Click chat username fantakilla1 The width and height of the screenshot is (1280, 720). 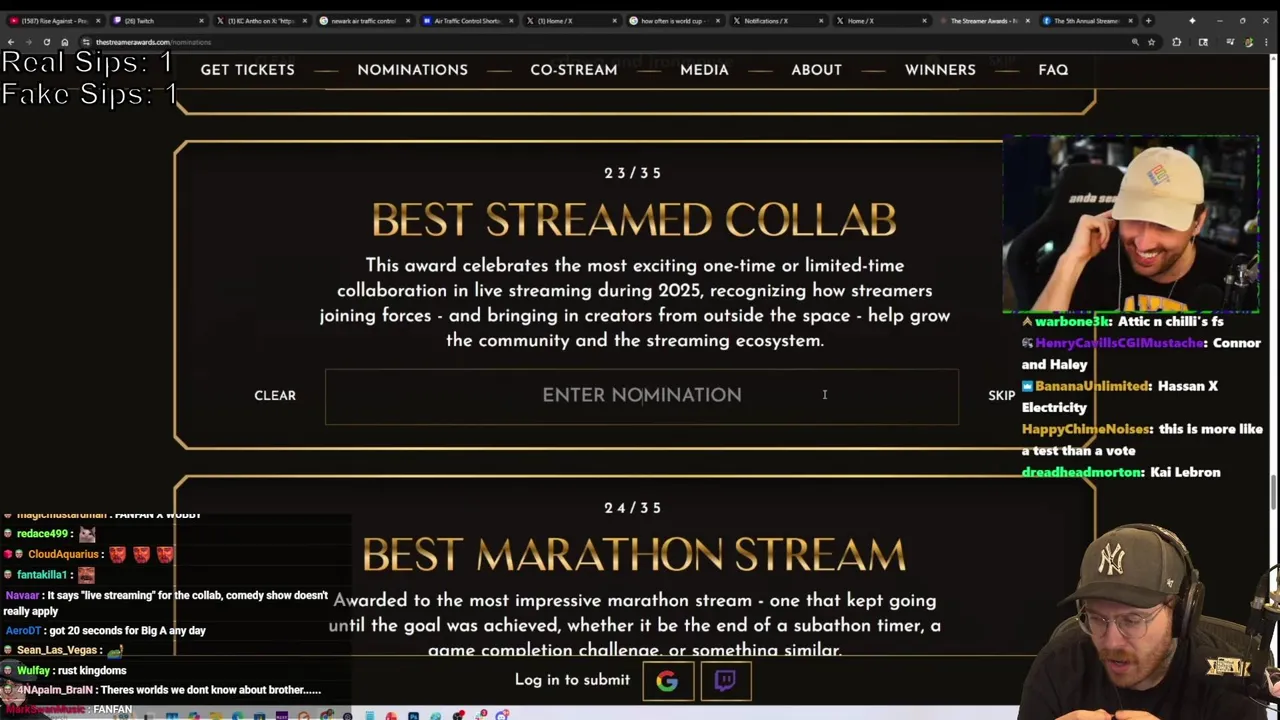(42, 575)
